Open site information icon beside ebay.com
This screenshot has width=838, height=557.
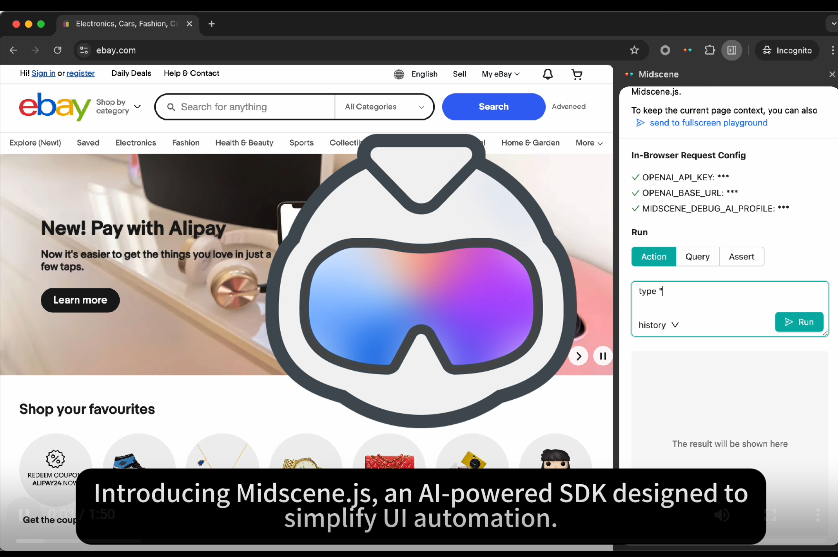coord(84,50)
